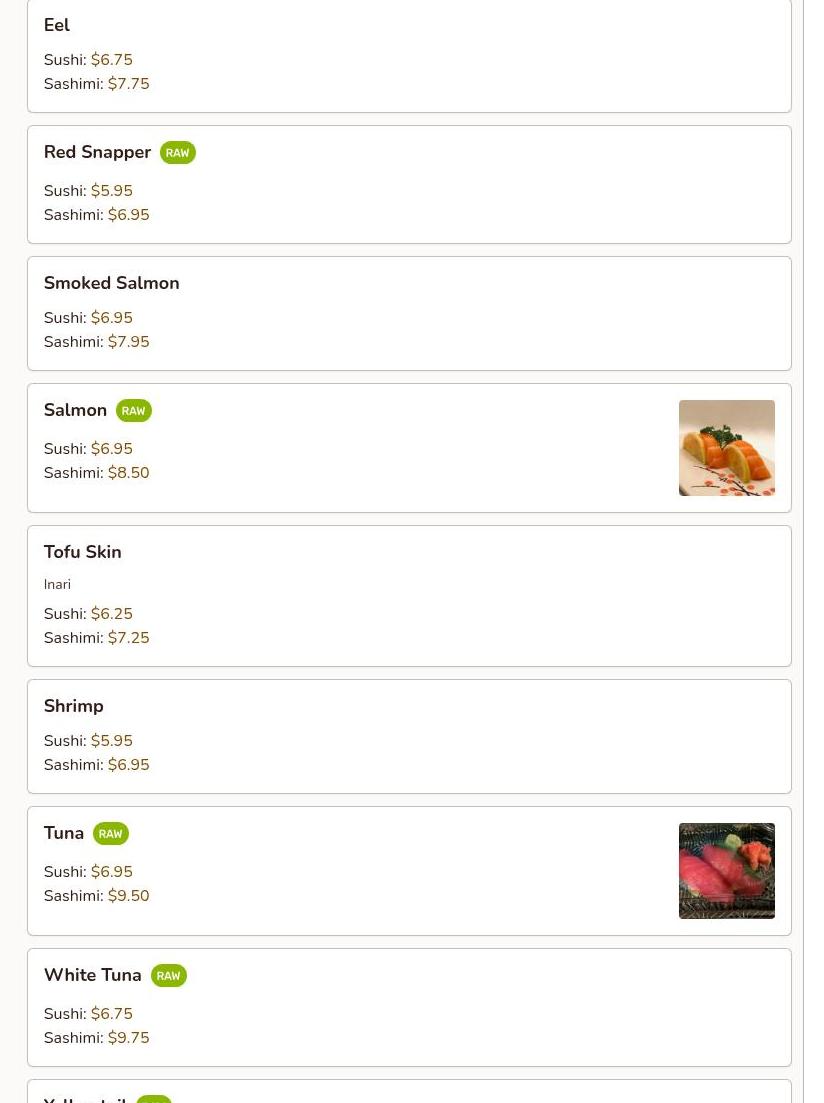This screenshot has height=1103, width=824.
Task: Open the Smoked Salmon menu item
Action: click(x=410, y=314)
